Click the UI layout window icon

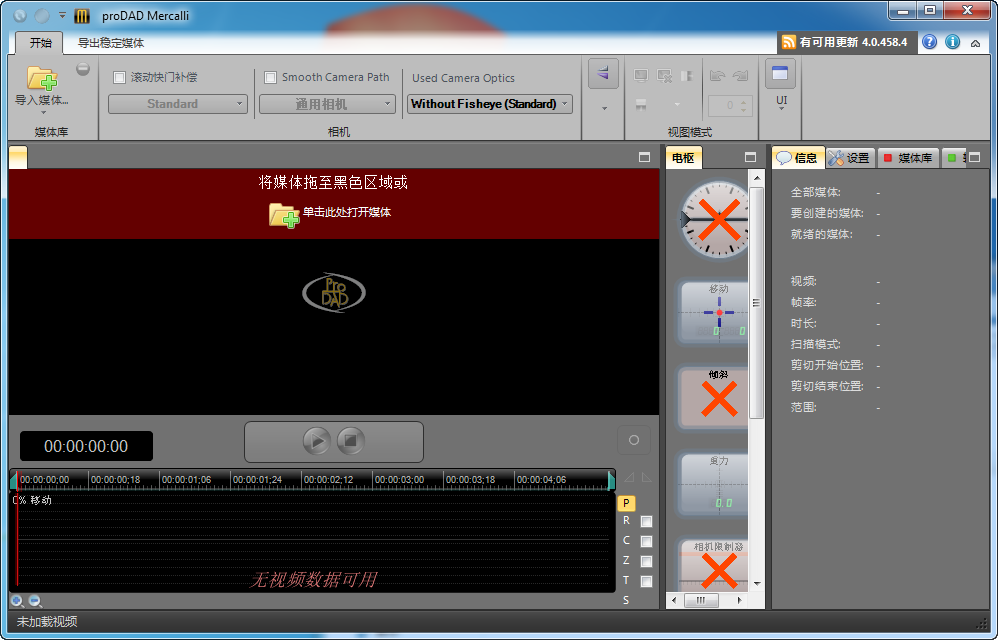pos(780,74)
